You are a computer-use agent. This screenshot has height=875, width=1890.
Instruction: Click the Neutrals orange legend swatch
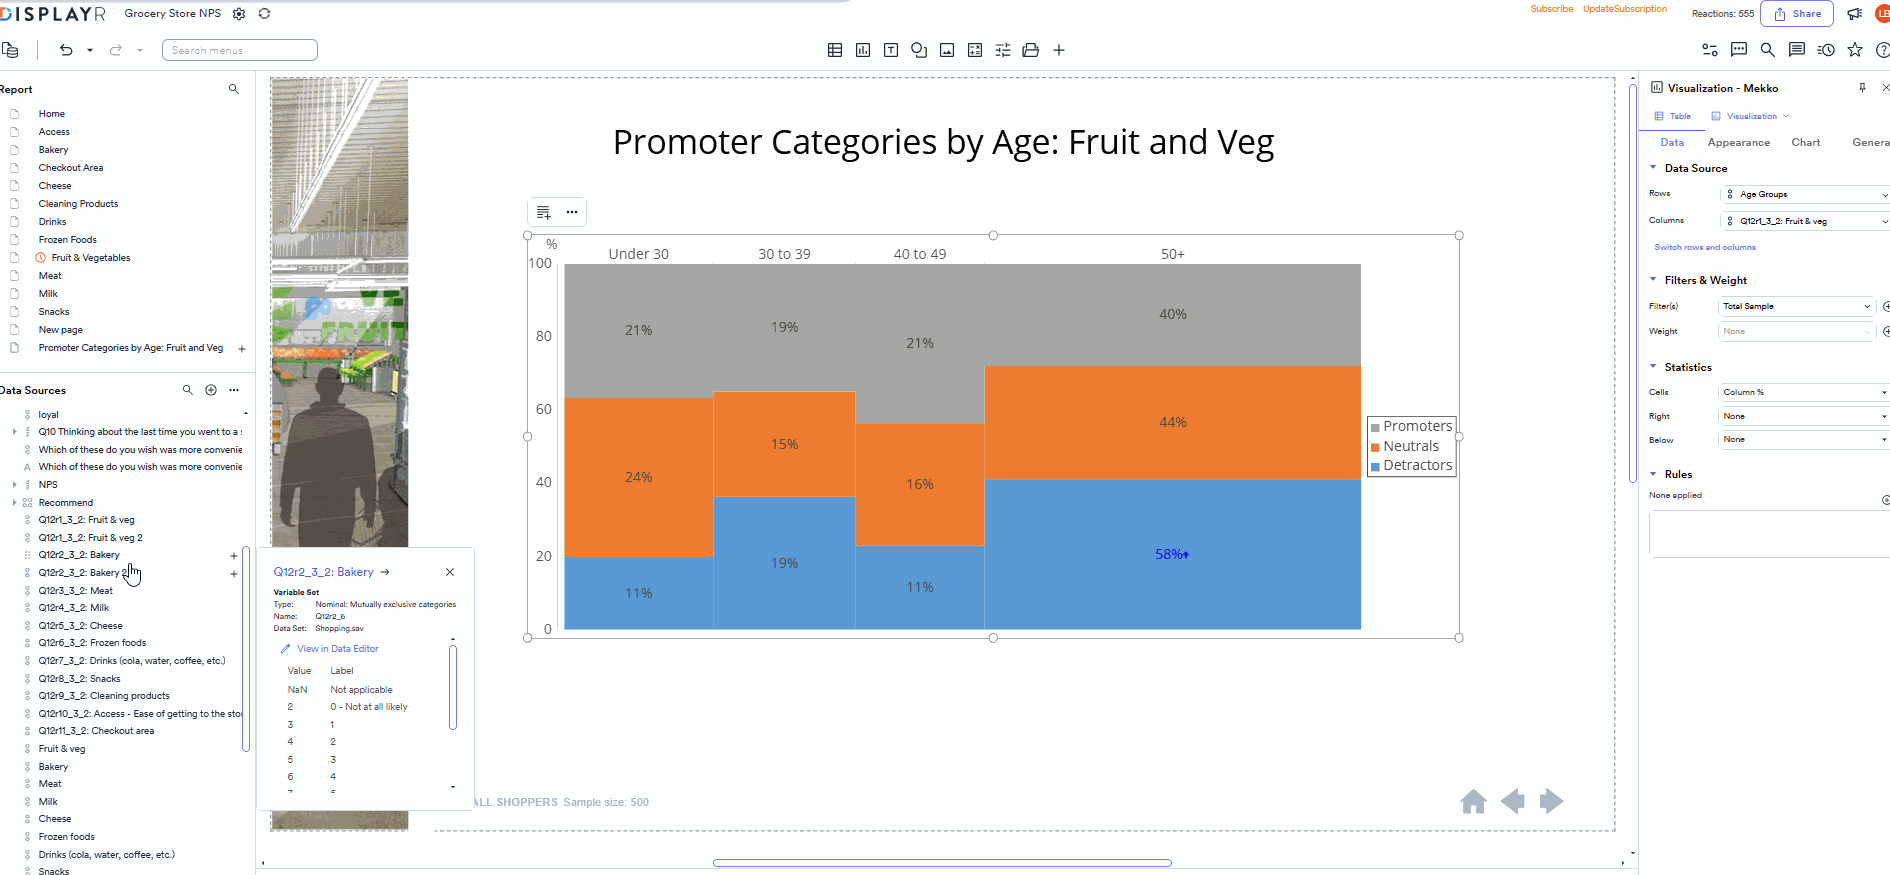click(1375, 447)
